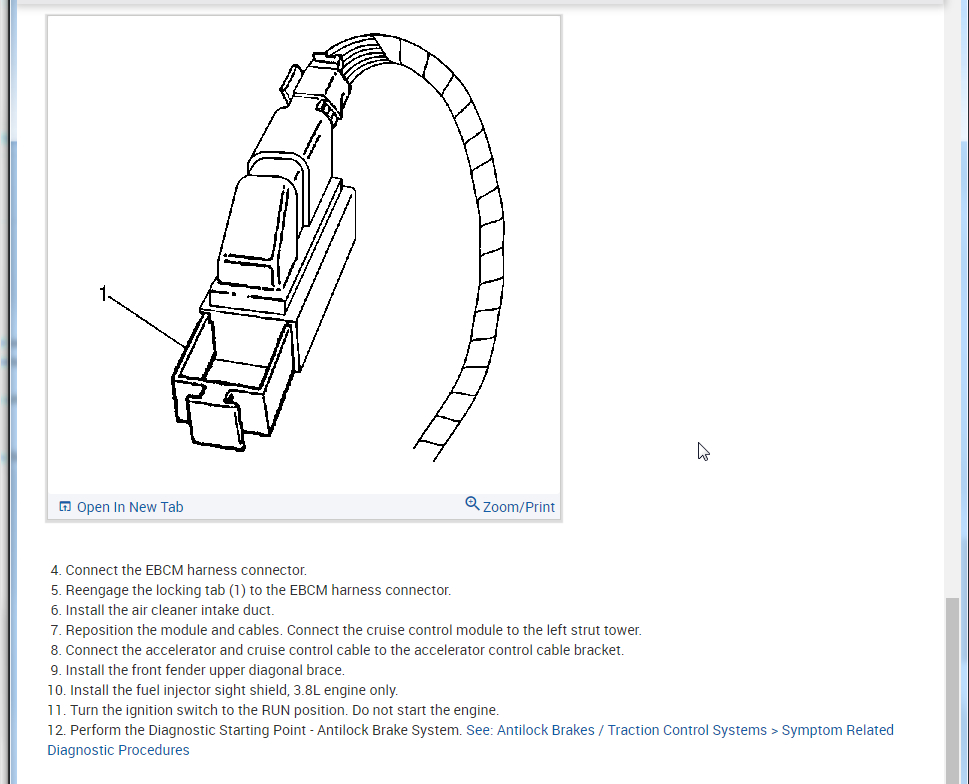The width and height of the screenshot is (969, 784).
Task: Open the Zoom/Print link
Action: tap(518, 507)
